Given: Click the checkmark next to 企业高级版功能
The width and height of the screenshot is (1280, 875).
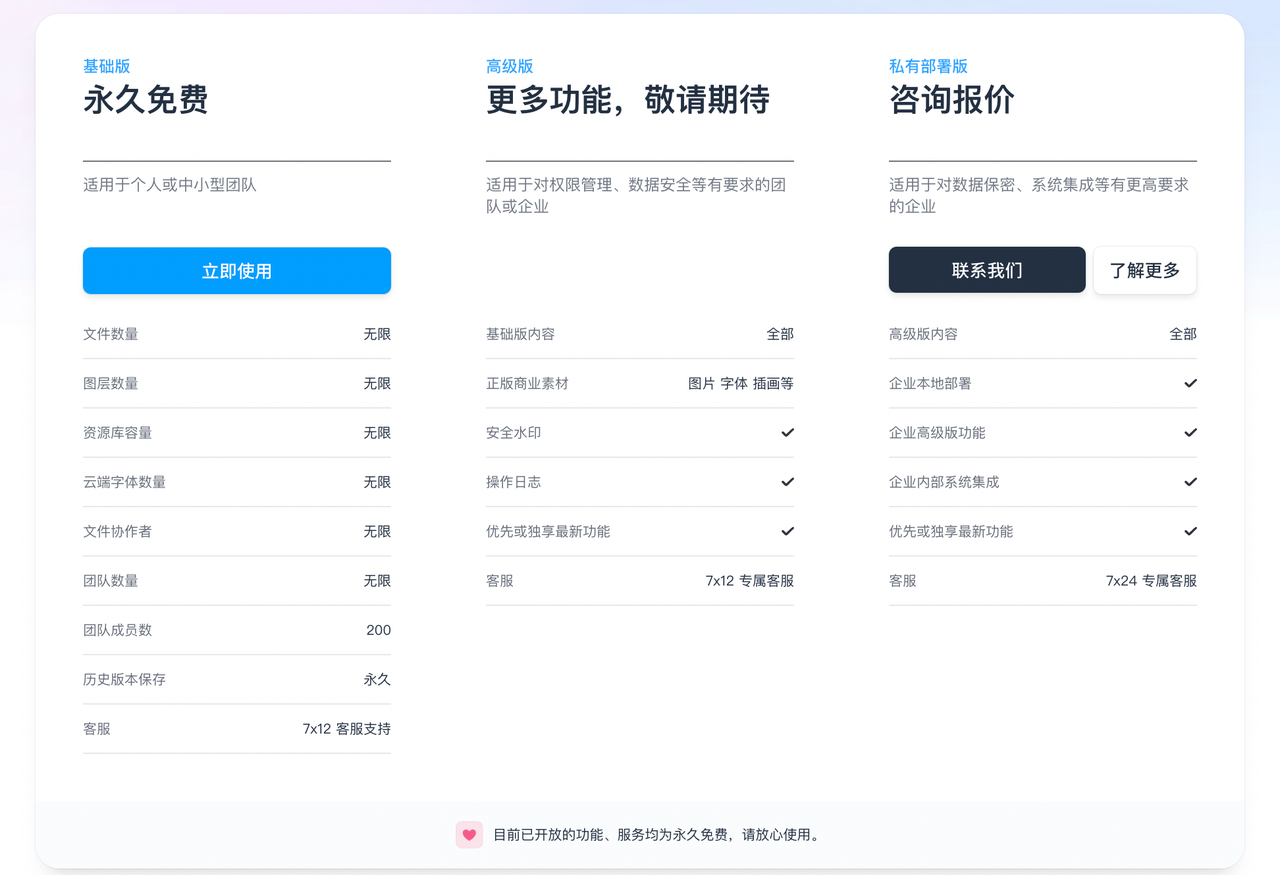Looking at the screenshot, I should [1190, 433].
